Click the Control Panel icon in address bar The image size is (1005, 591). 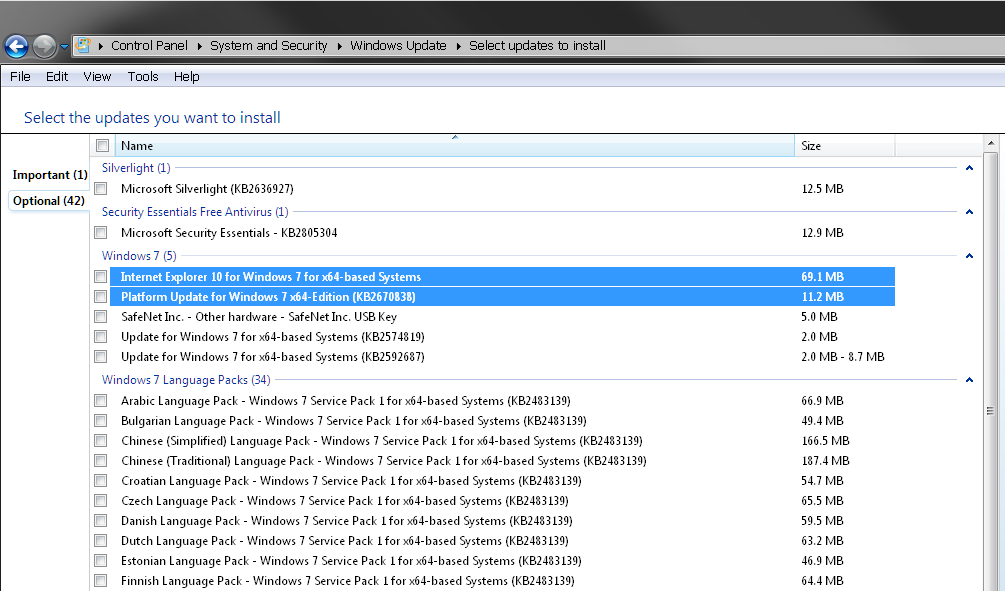84,46
